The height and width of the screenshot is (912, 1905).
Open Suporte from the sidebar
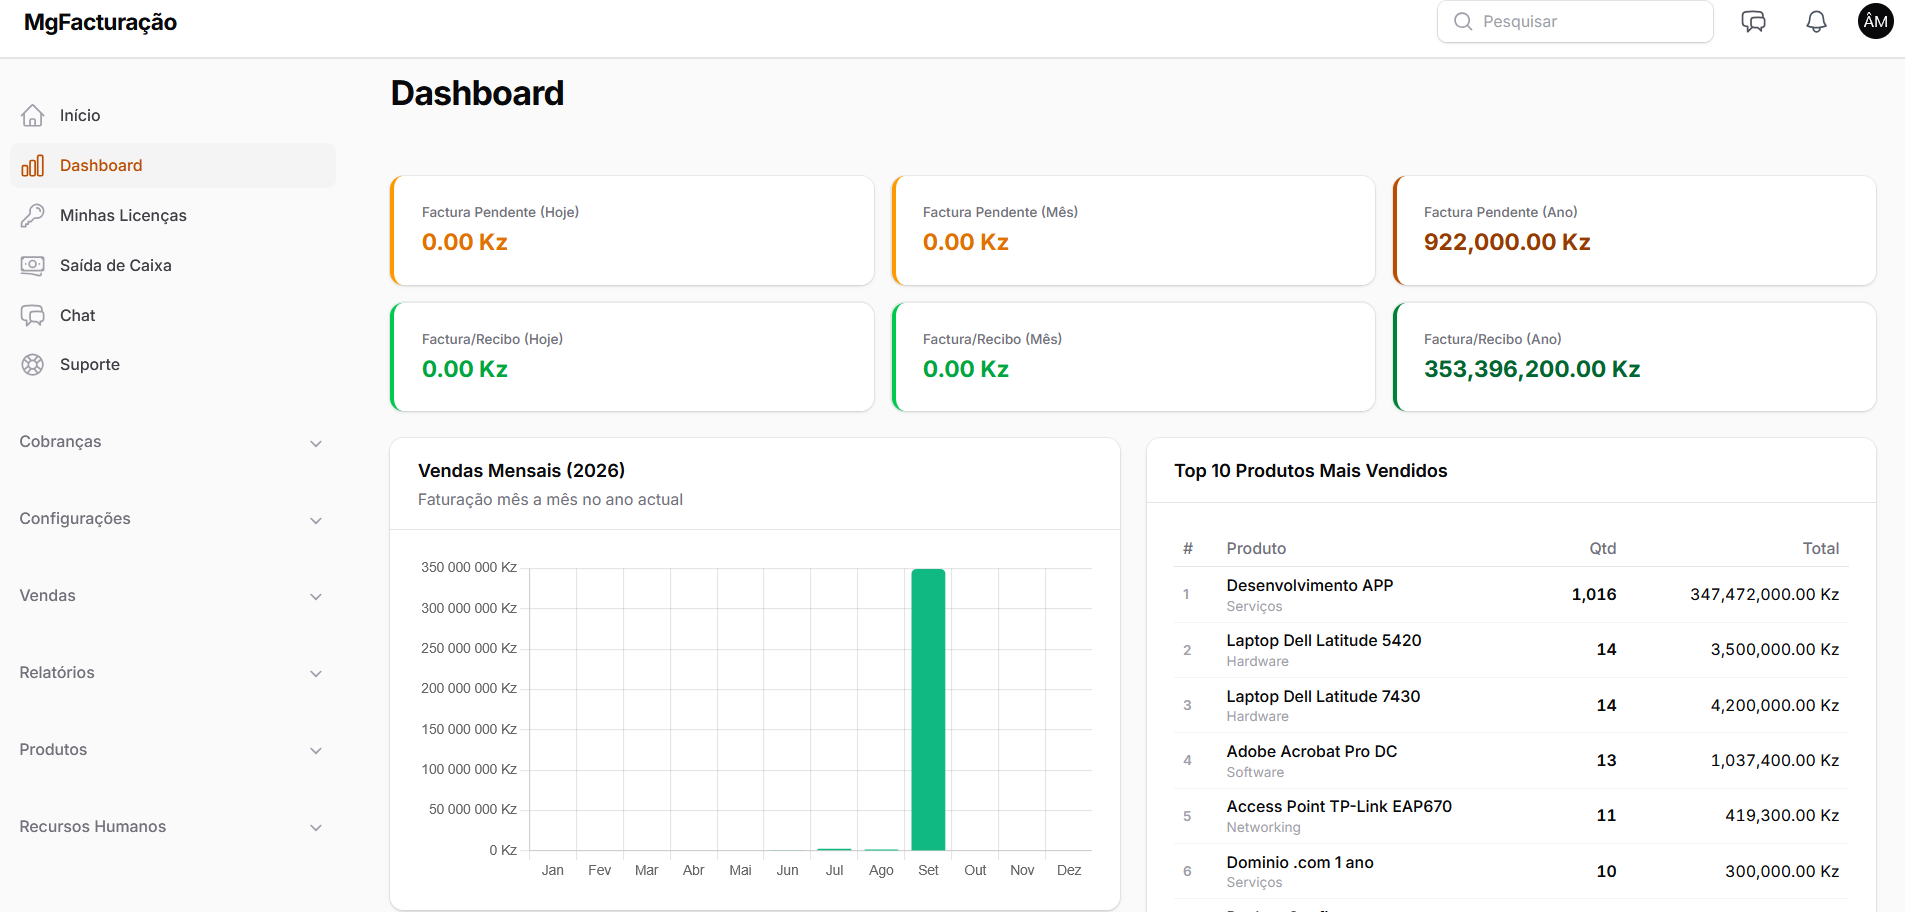coord(172,365)
